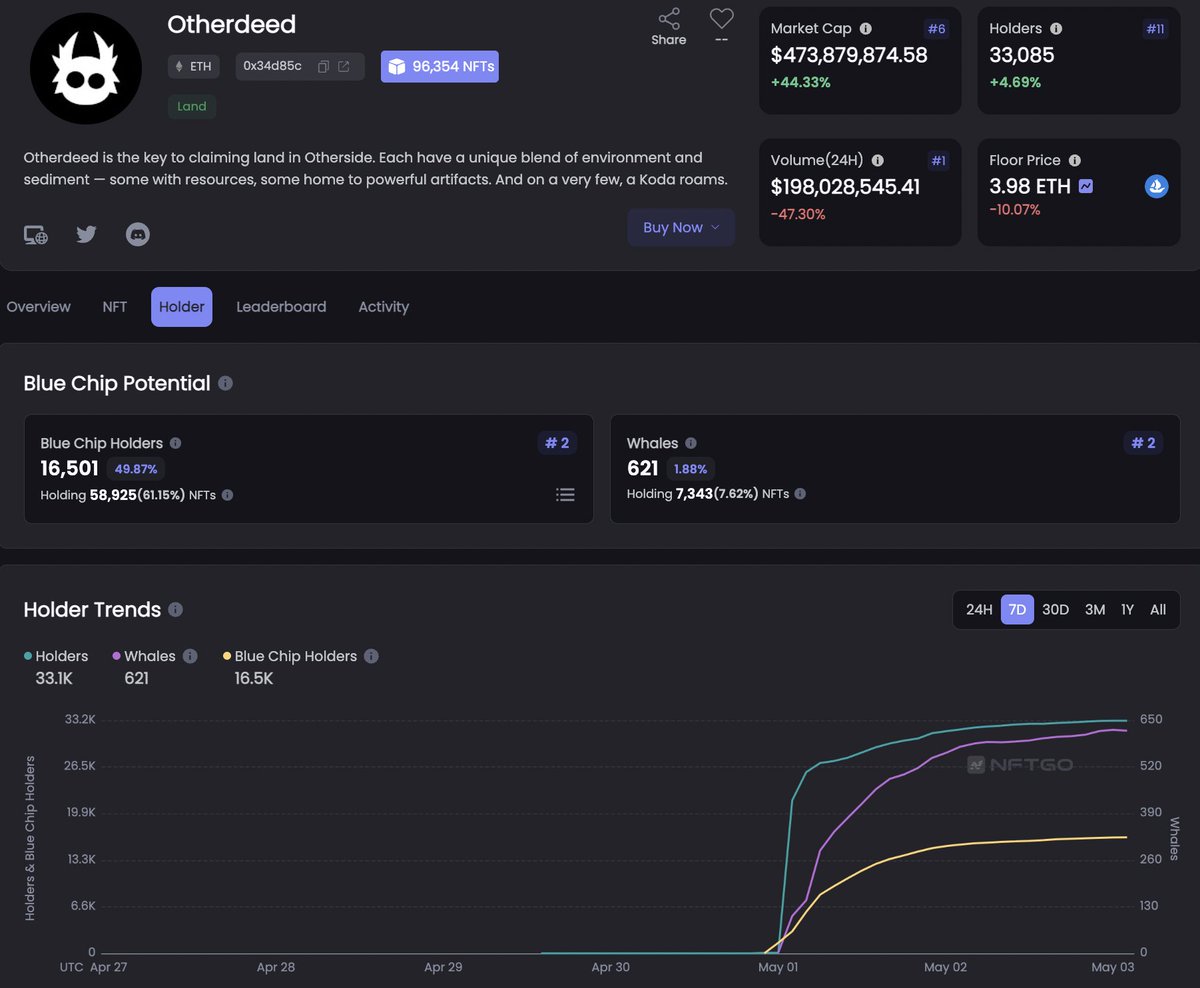Open floor price chart icon beside 3.98 ETH
The width and height of the screenshot is (1200, 988).
point(1085,186)
